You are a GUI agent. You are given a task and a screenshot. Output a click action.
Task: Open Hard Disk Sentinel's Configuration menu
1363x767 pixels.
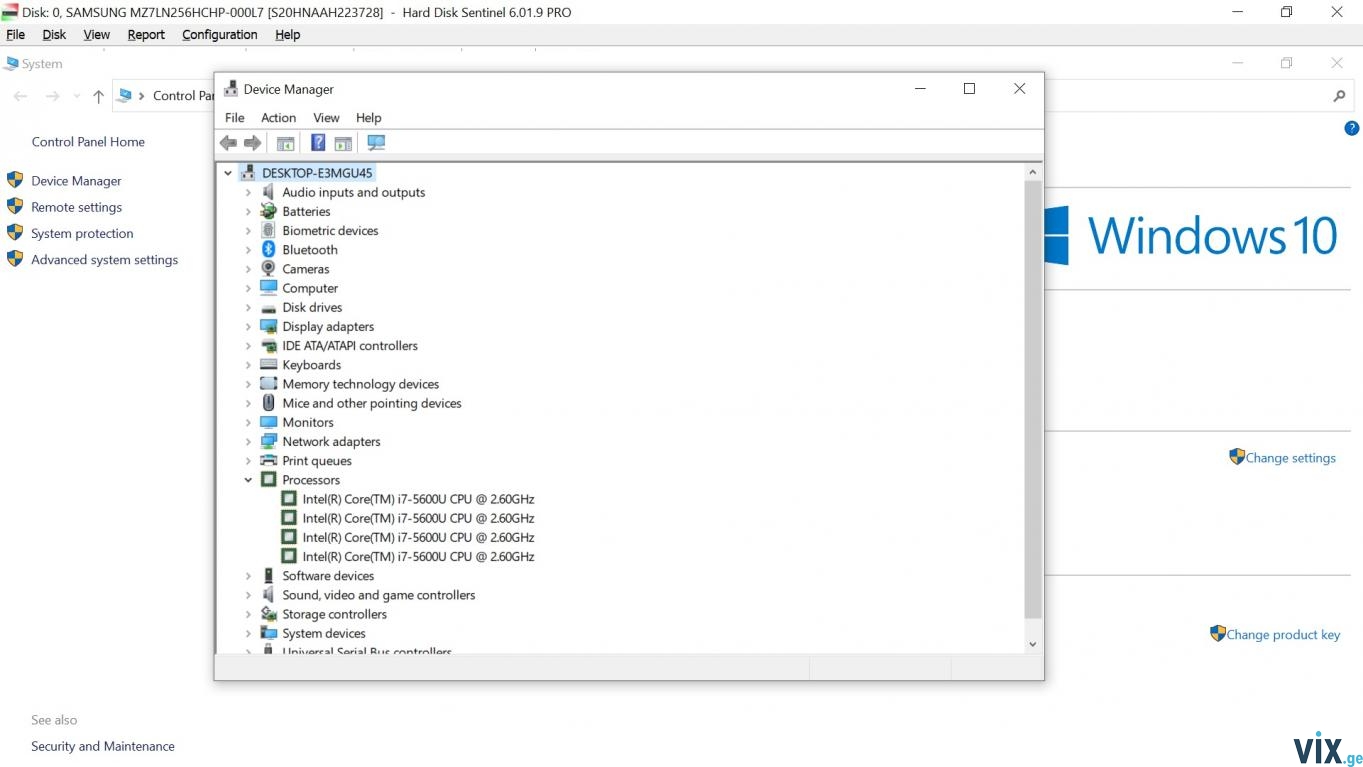point(220,34)
